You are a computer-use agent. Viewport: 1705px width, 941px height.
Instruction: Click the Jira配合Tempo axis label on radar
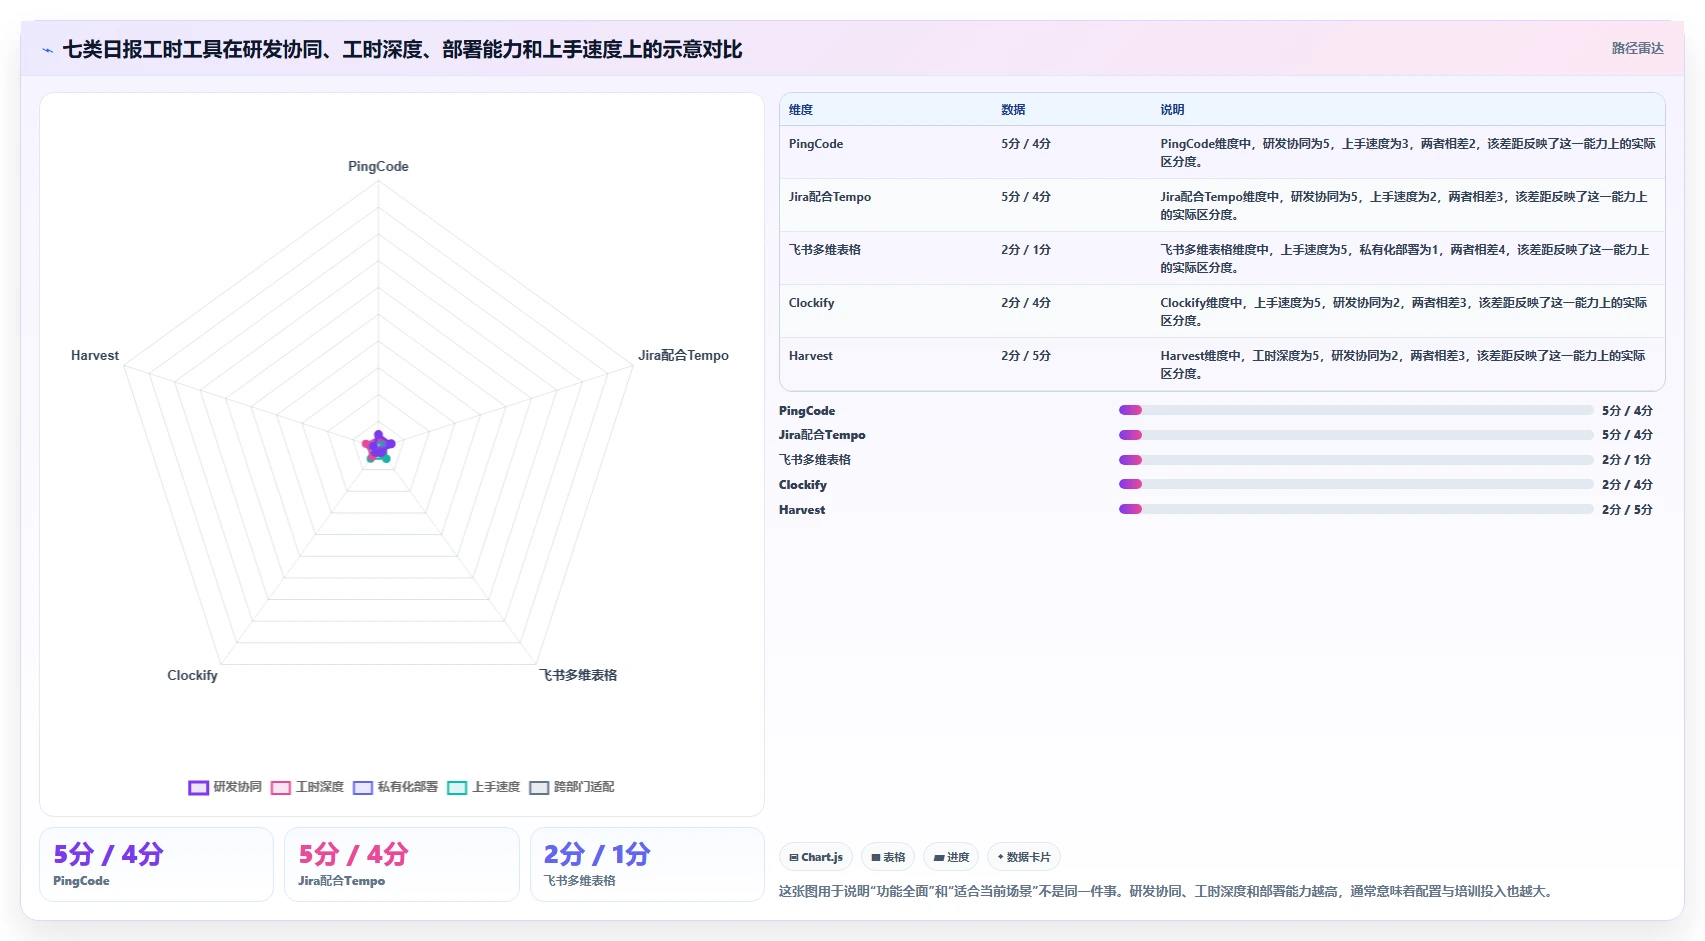[683, 355]
